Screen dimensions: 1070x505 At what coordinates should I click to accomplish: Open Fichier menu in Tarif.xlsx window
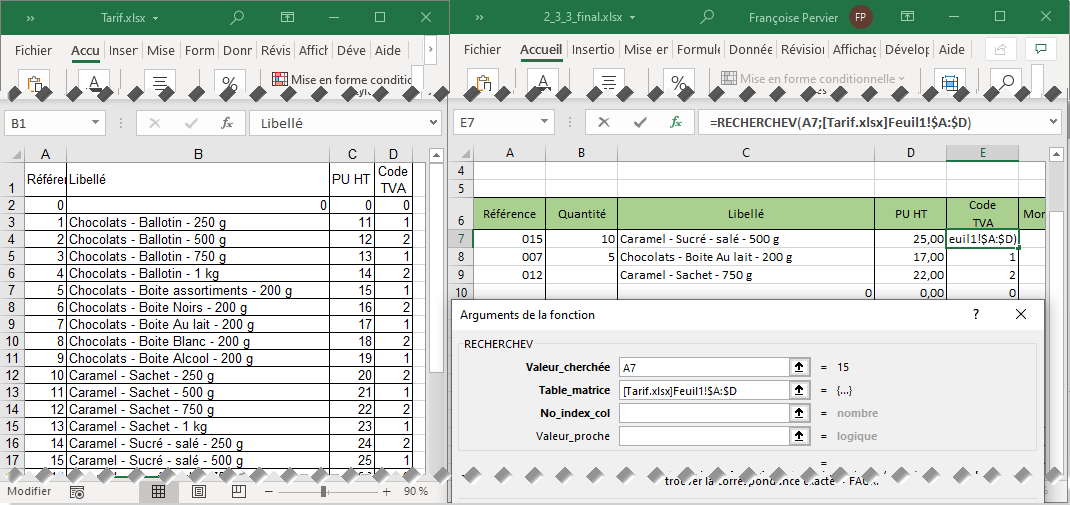tap(33, 51)
